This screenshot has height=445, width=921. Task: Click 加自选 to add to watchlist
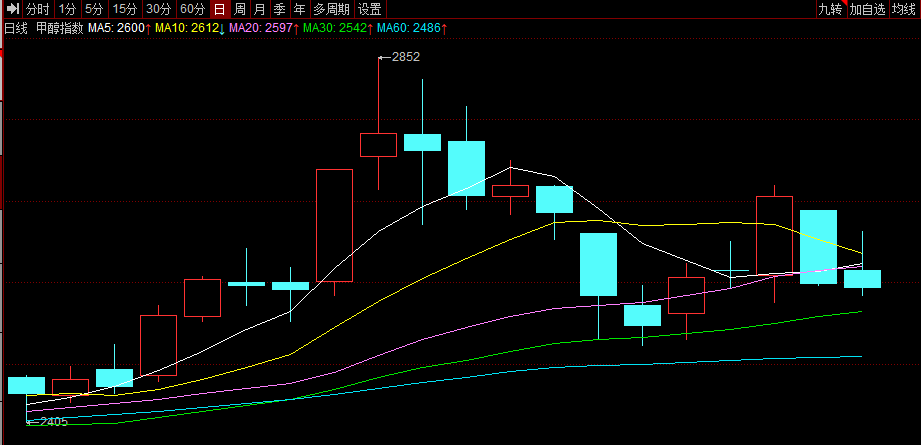[868, 9]
